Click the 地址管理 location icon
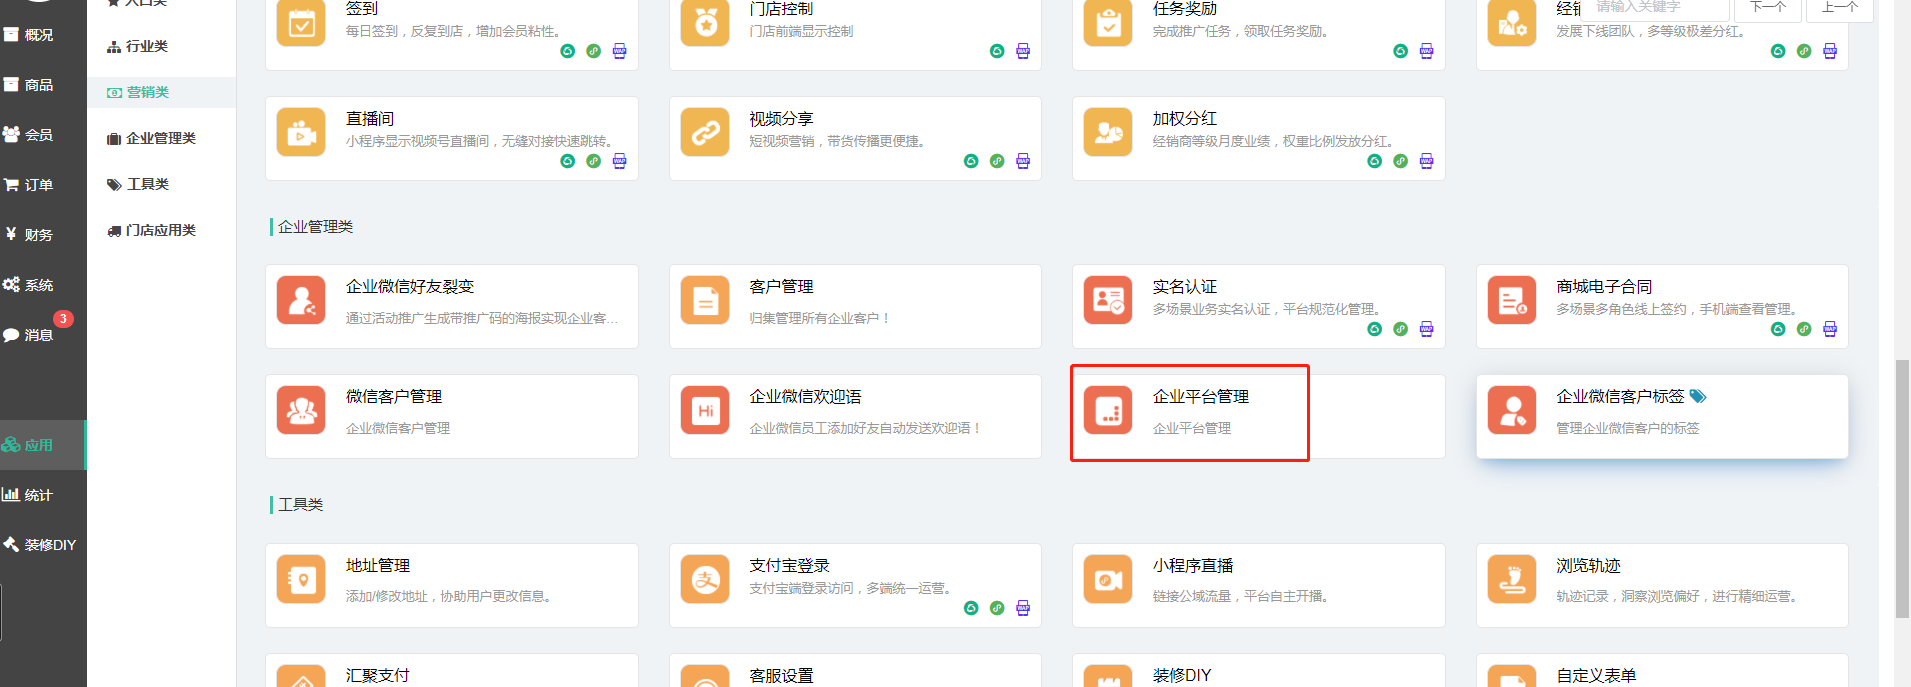This screenshot has width=1911, height=687. (x=301, y=580)
